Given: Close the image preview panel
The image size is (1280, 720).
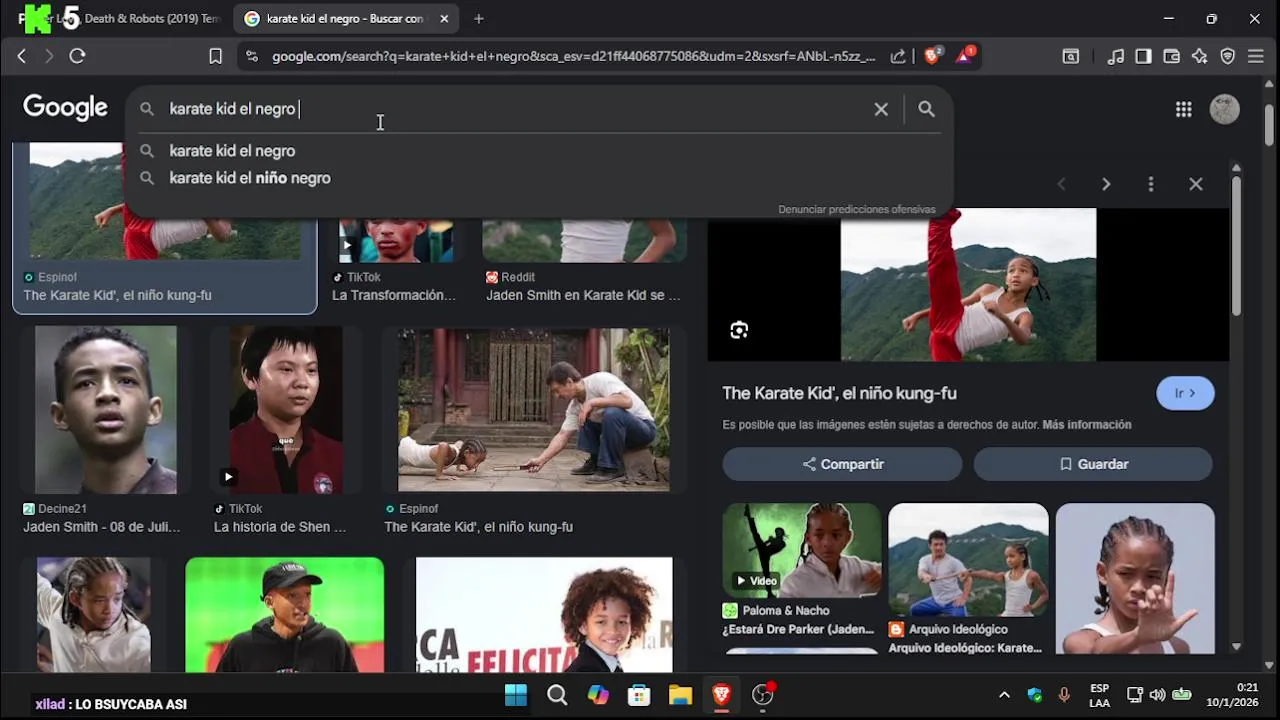Looking at the screenshot, I should pos(1196,184).
